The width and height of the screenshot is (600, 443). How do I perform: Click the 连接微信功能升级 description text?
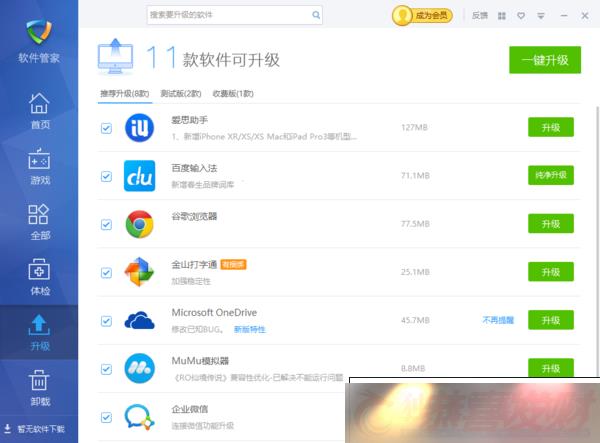tap(202, 426)
